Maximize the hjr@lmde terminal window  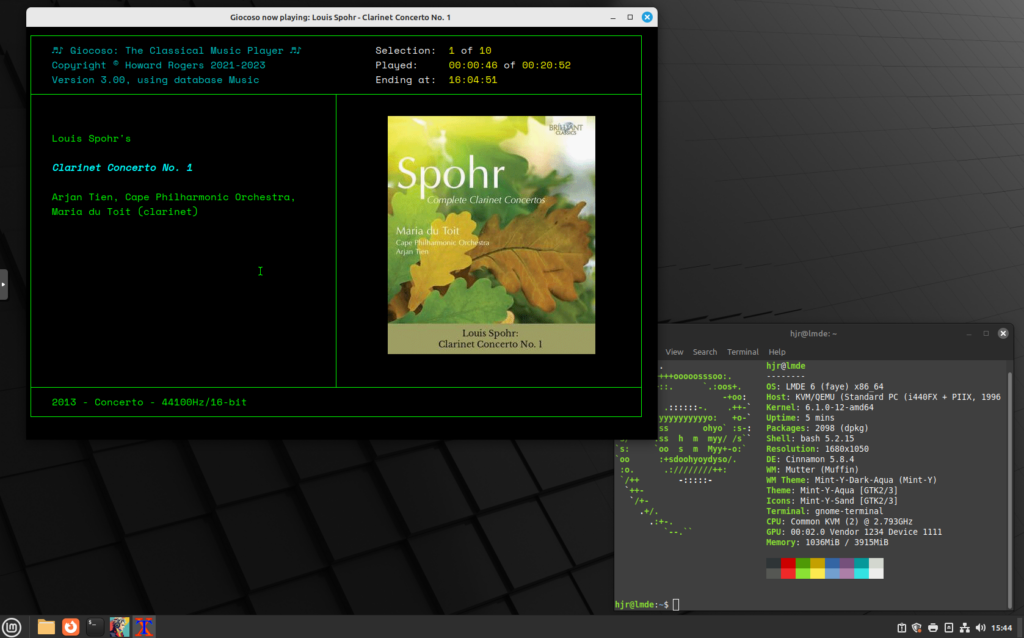click(x=986, y=334)
